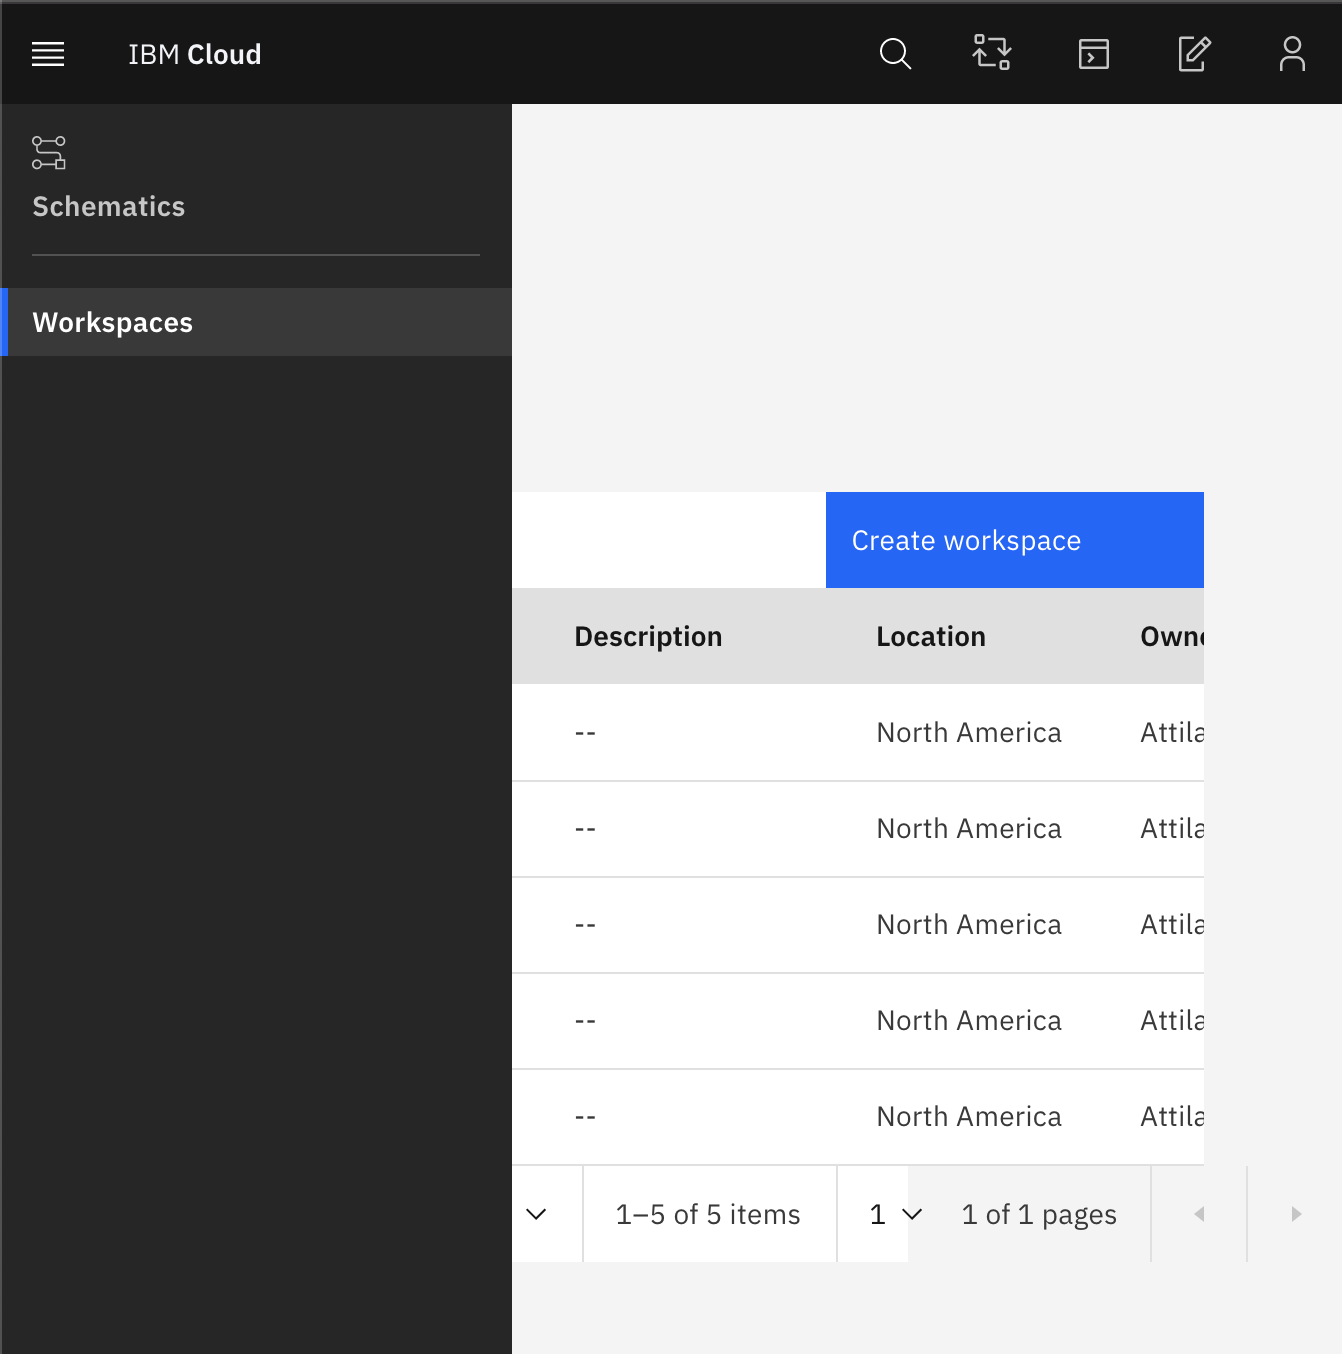
Task: Select the IBM Cloud logo
Action: (195, 54)
